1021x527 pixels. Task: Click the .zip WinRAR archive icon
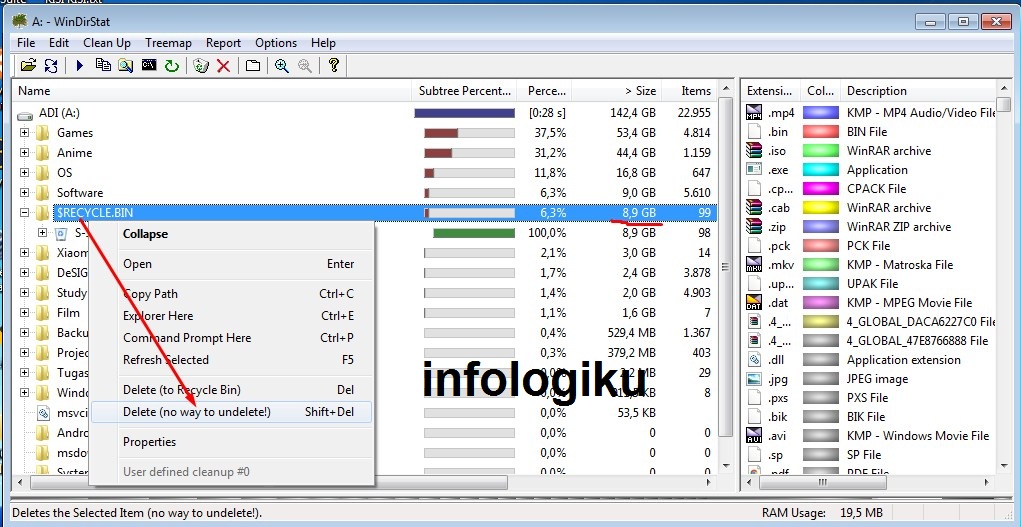(754, 227)
